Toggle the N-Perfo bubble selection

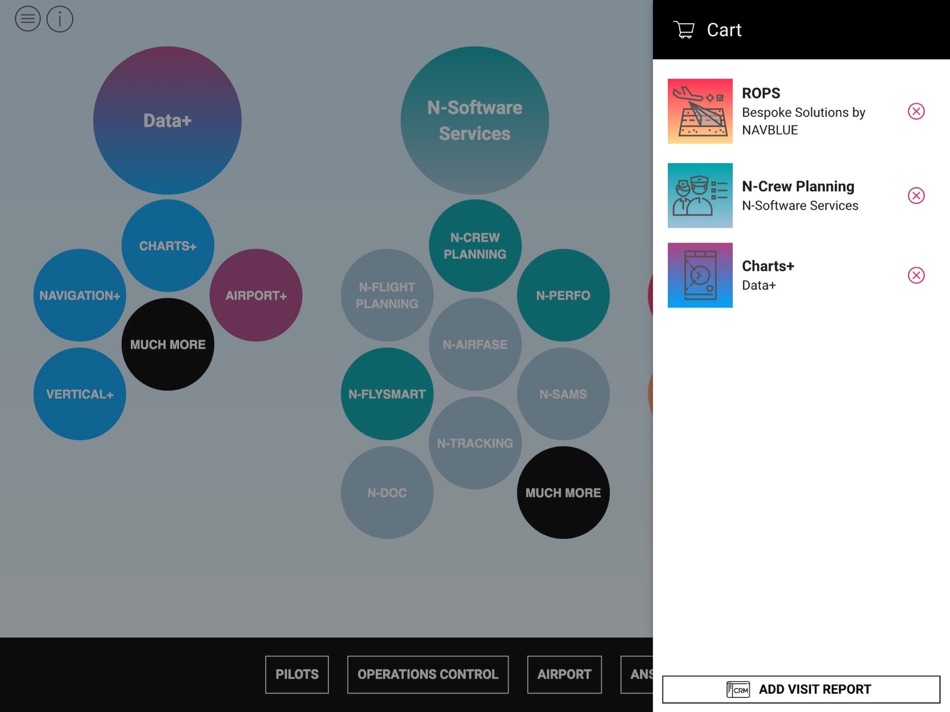pos(563,295)
